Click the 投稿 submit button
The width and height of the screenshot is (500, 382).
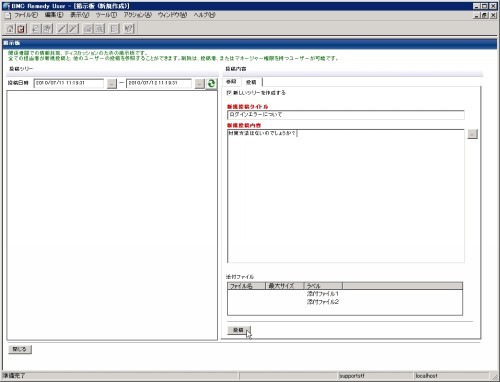coord(239,330)
